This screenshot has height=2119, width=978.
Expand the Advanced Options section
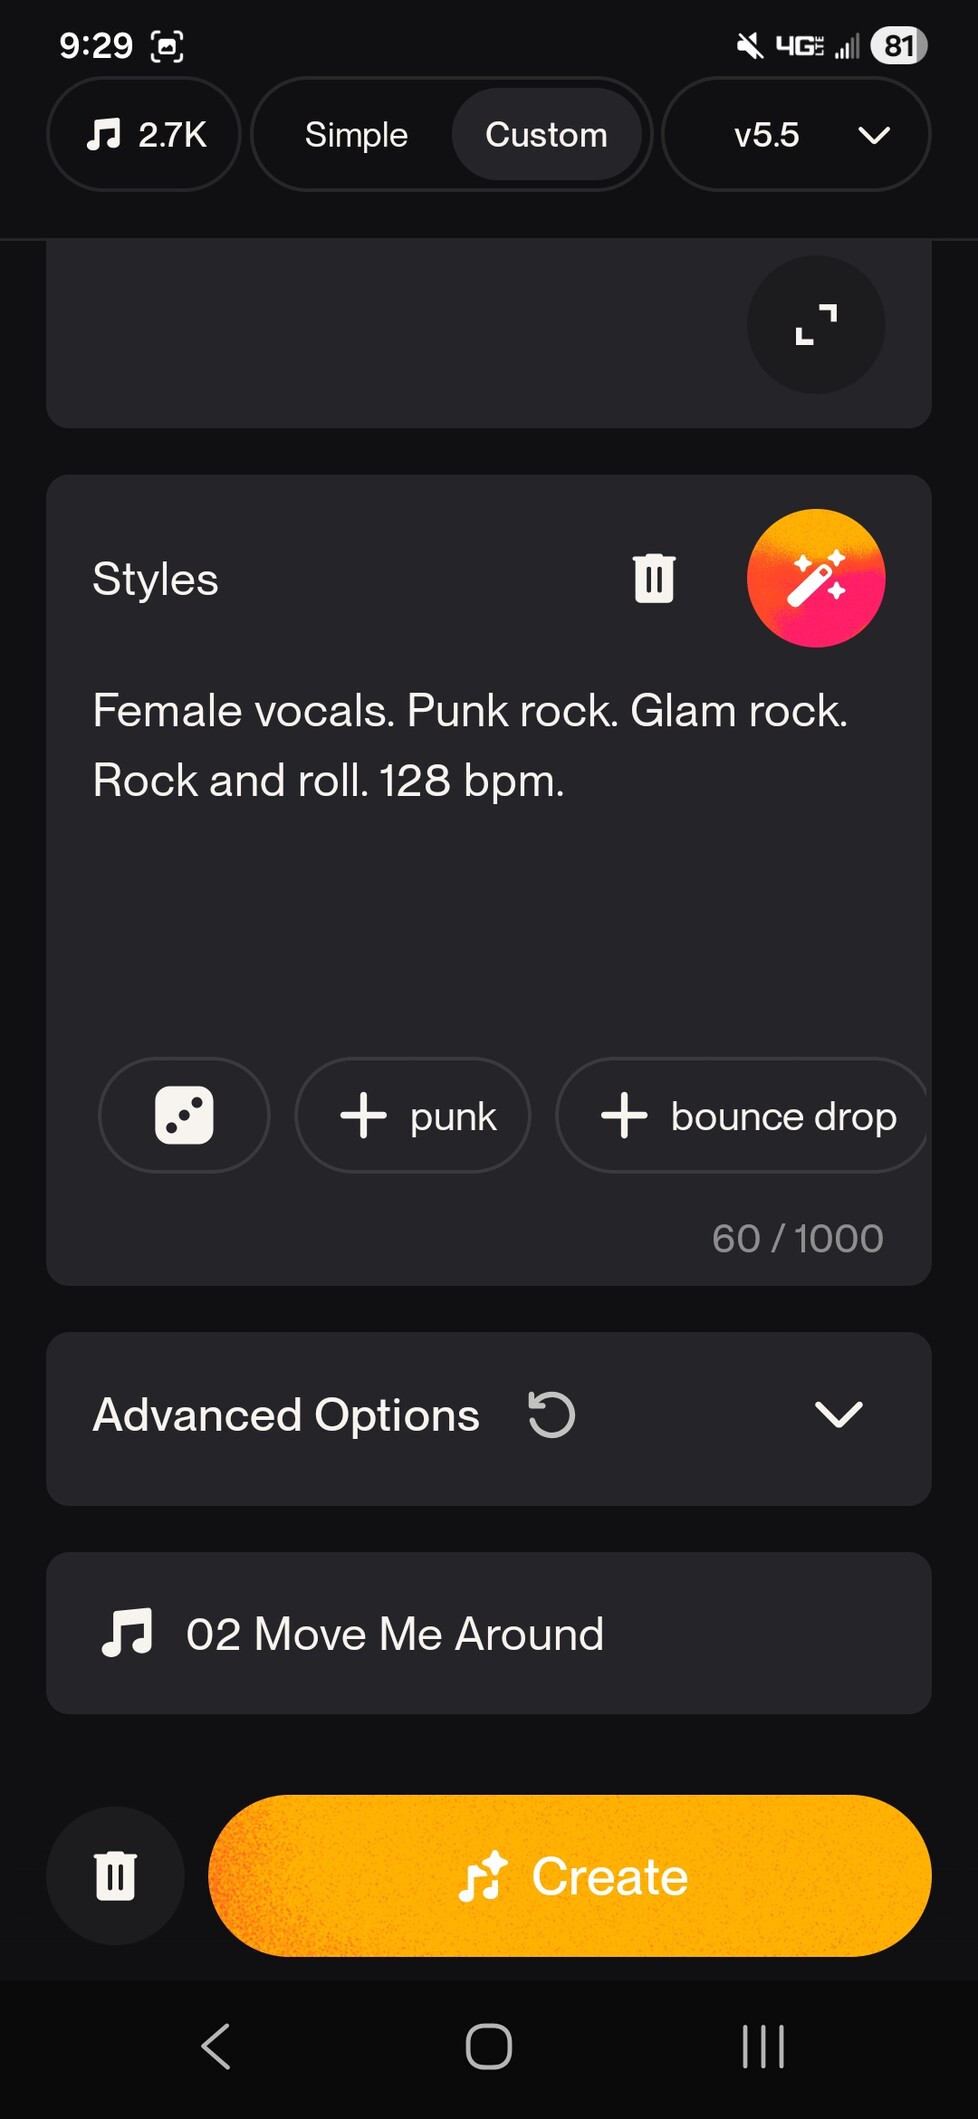(838, 1415)
